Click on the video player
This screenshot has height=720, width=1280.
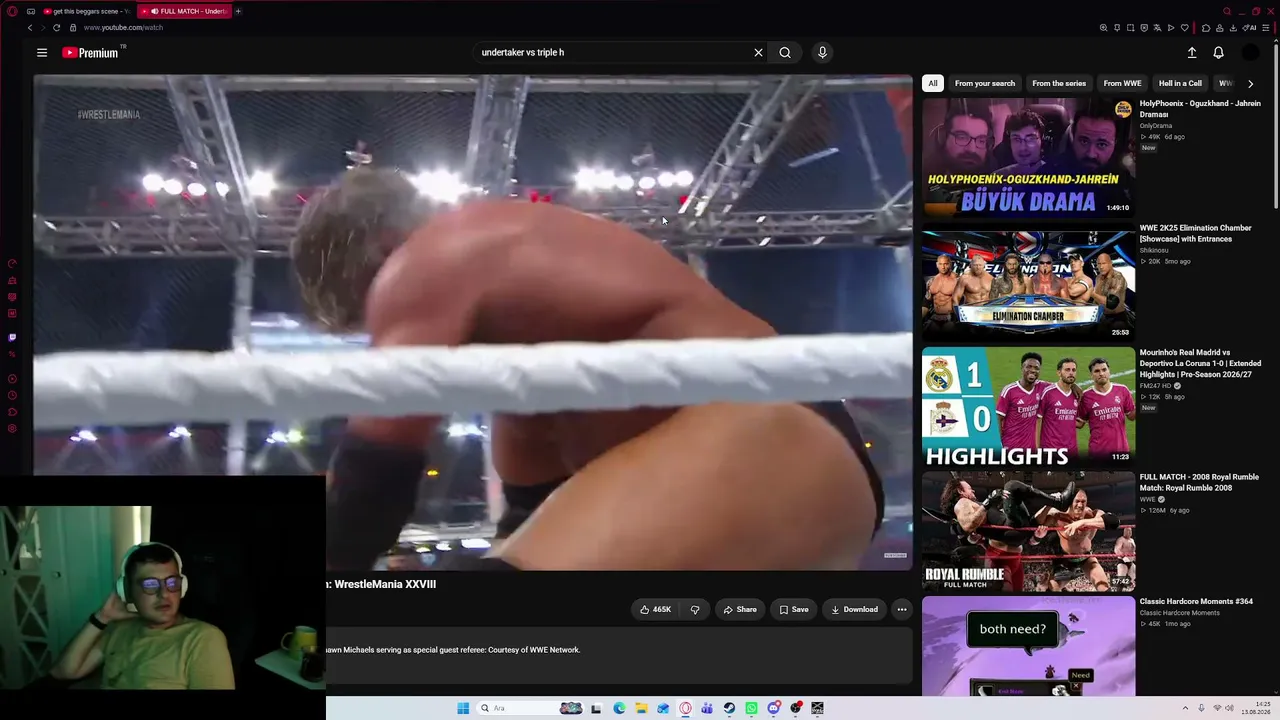[473, 322]
